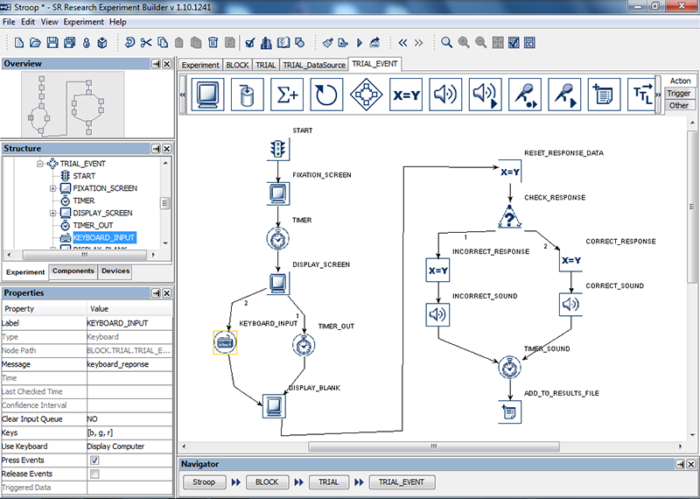Switch palette to the Trigger category
Image resolution: width=700 pixels, height=499 pixels.
[x=679, y=93]
